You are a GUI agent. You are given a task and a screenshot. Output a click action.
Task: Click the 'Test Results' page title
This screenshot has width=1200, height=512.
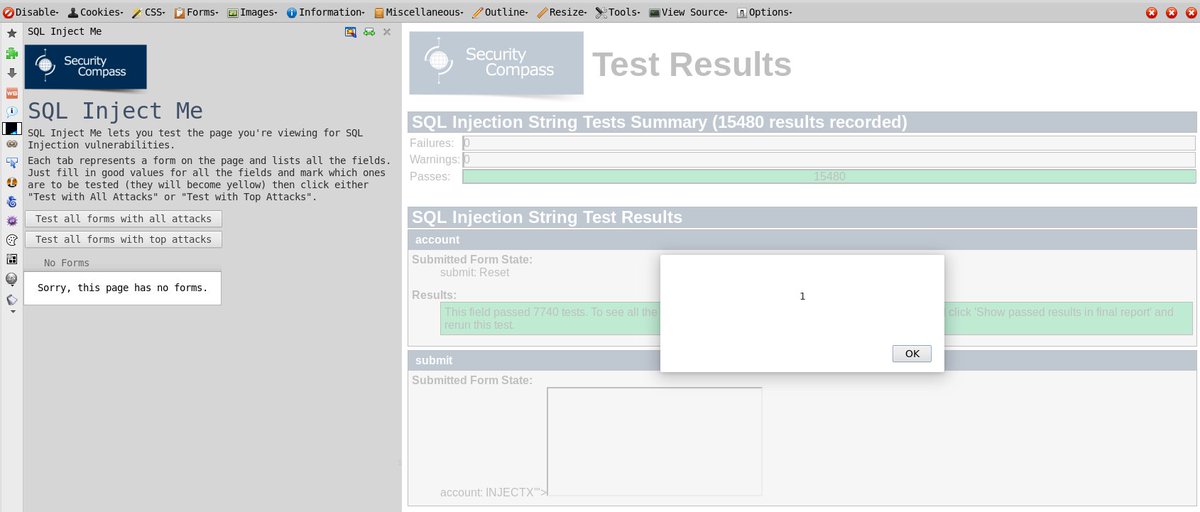click(x=692, y=65)
